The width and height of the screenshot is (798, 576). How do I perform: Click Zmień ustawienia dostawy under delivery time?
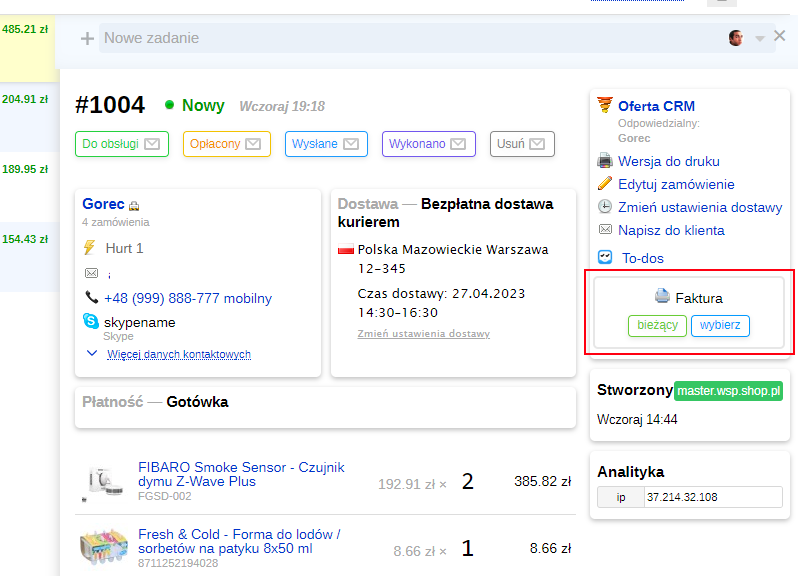[x=423, y=334]
